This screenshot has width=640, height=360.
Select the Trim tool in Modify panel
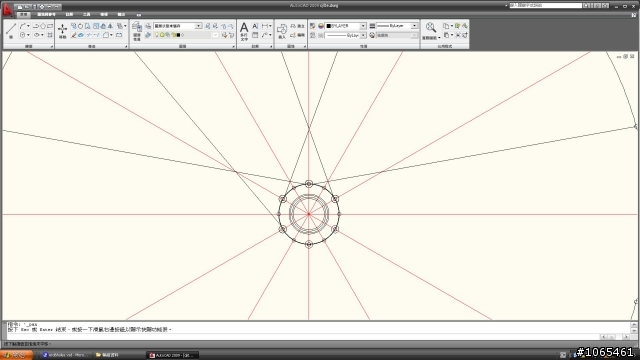point(89,35)
